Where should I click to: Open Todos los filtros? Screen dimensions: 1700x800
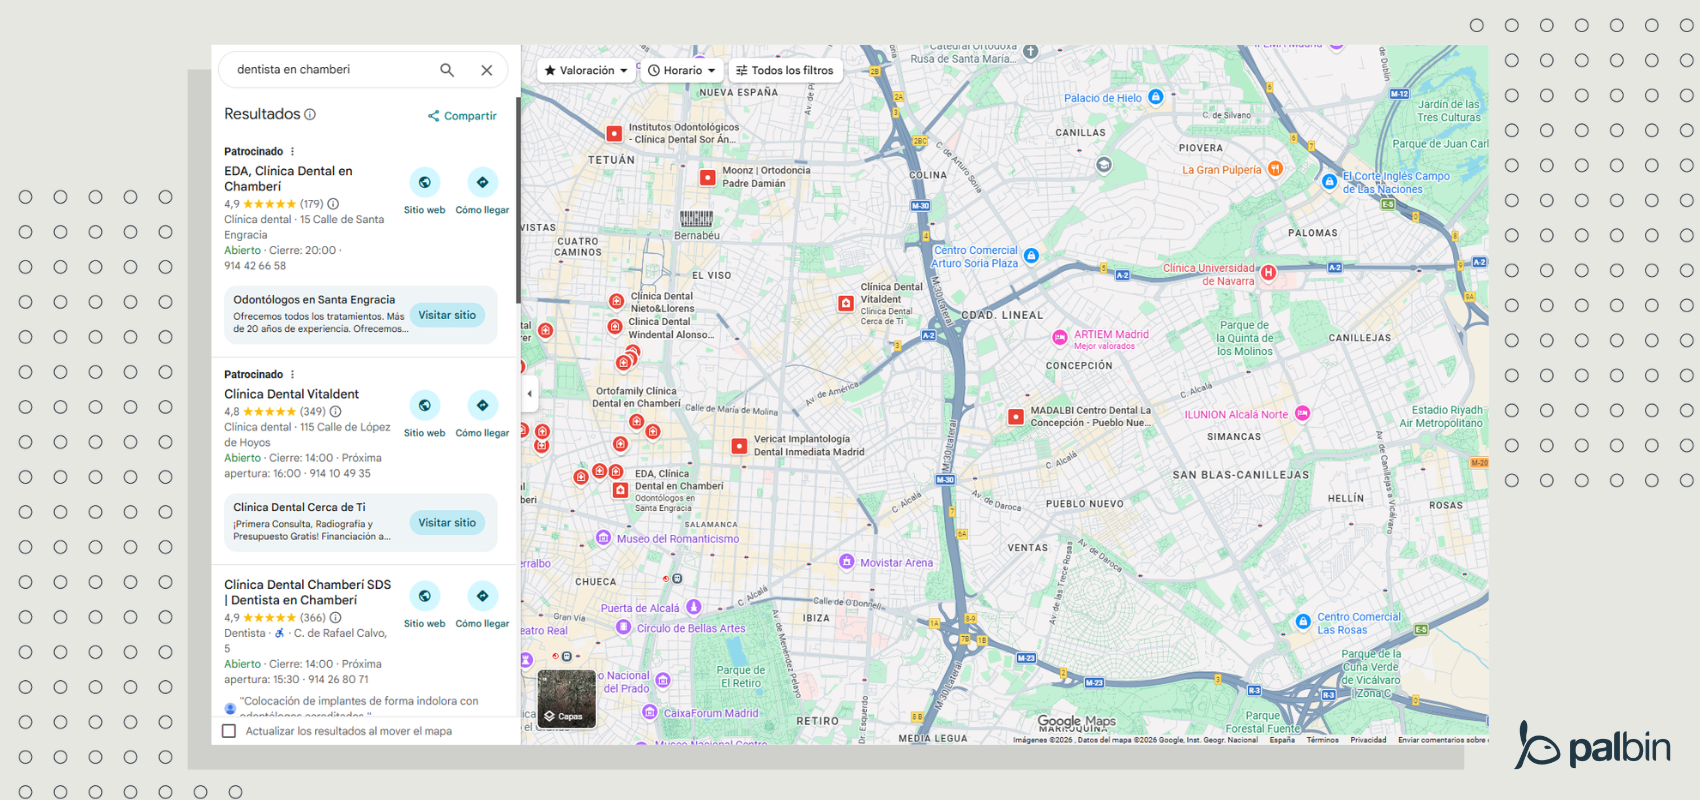pyautogui.click(x=785, y=71)
